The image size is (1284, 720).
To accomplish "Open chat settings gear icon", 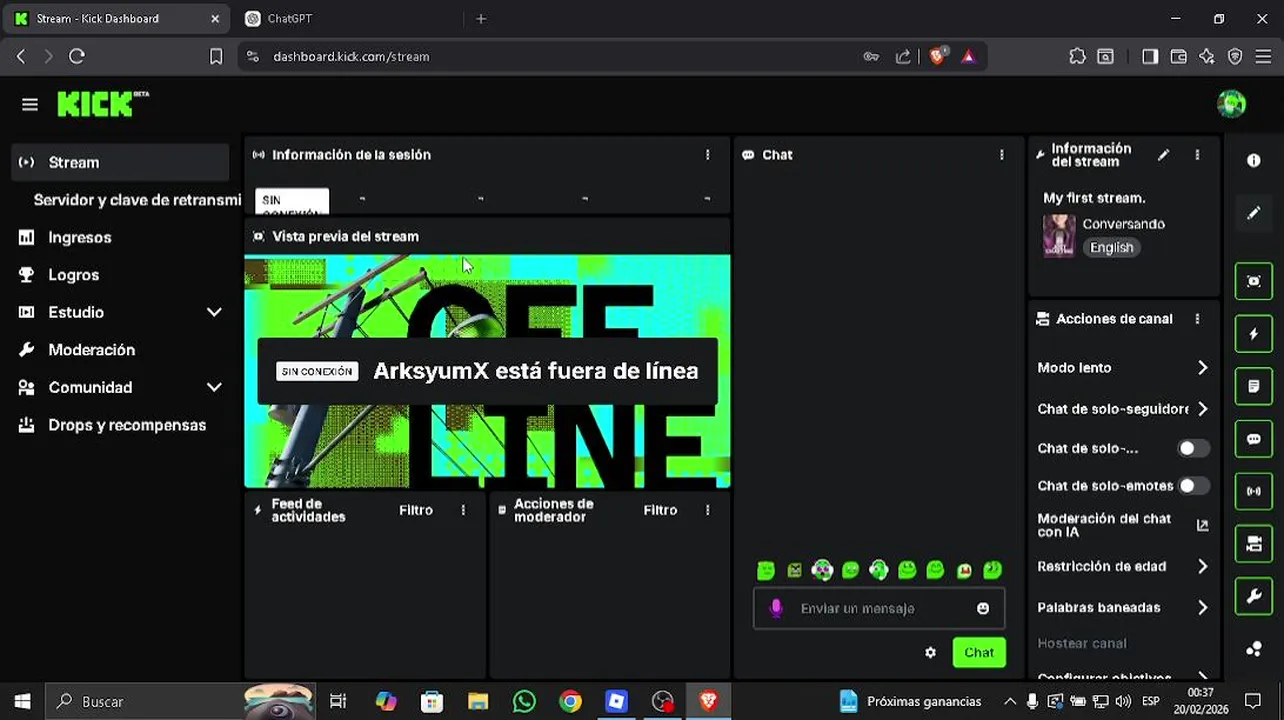I will pos(930,652).
